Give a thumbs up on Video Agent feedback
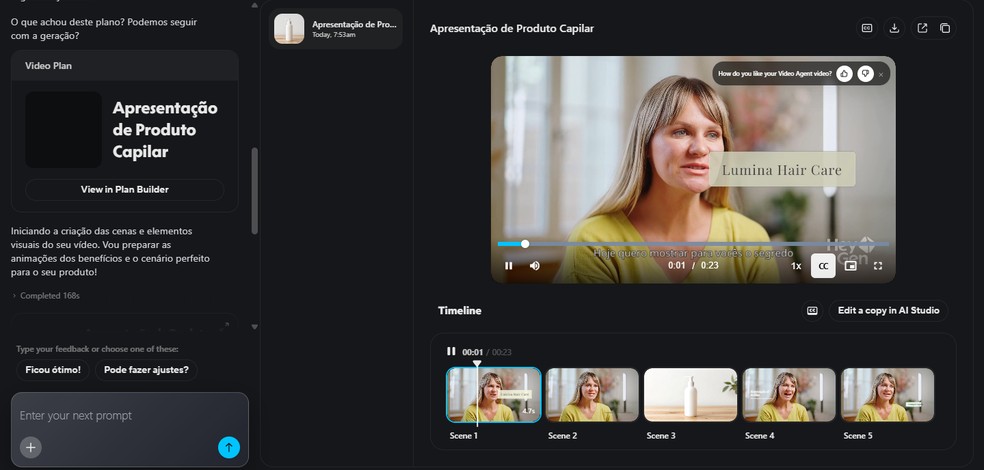984x470 pixels. coord(844,73)
